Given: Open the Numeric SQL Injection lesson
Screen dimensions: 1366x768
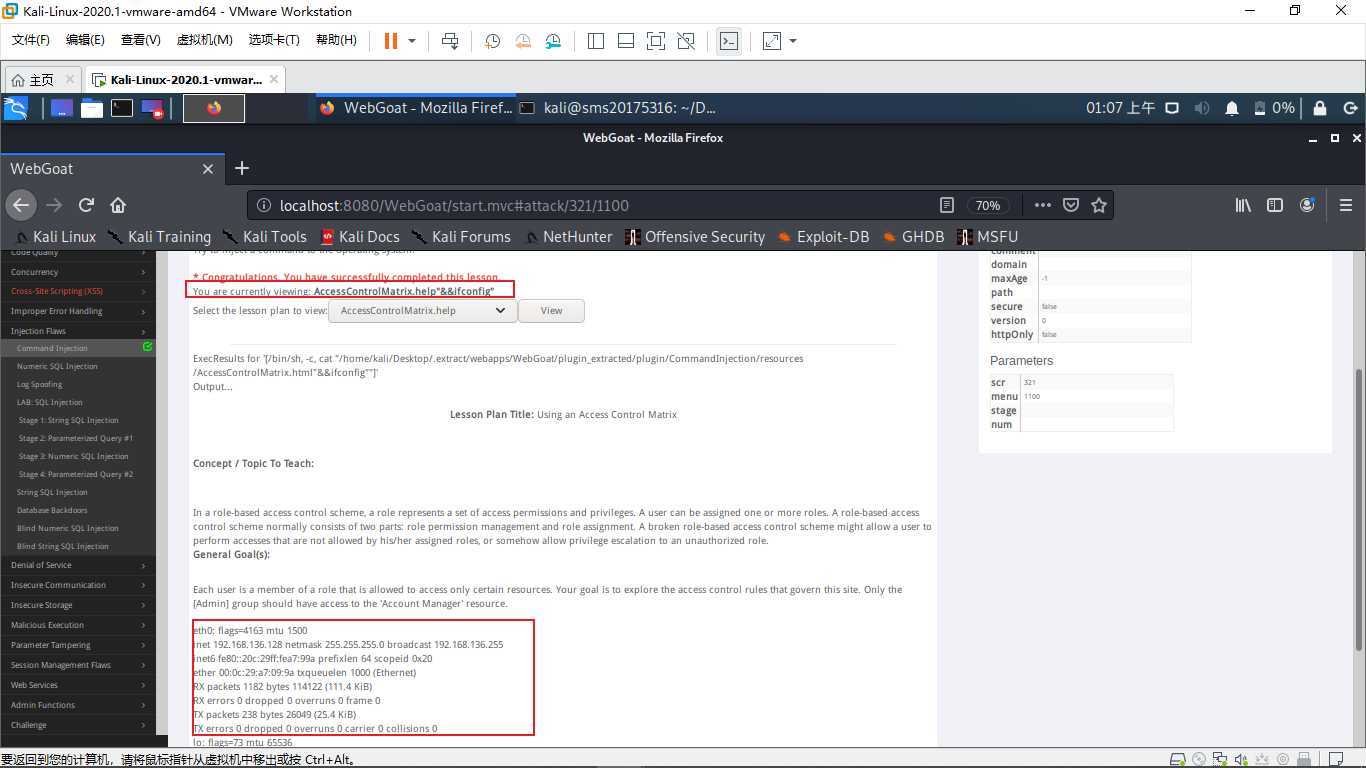Looking at the screenshot, I should pos(57,366).
